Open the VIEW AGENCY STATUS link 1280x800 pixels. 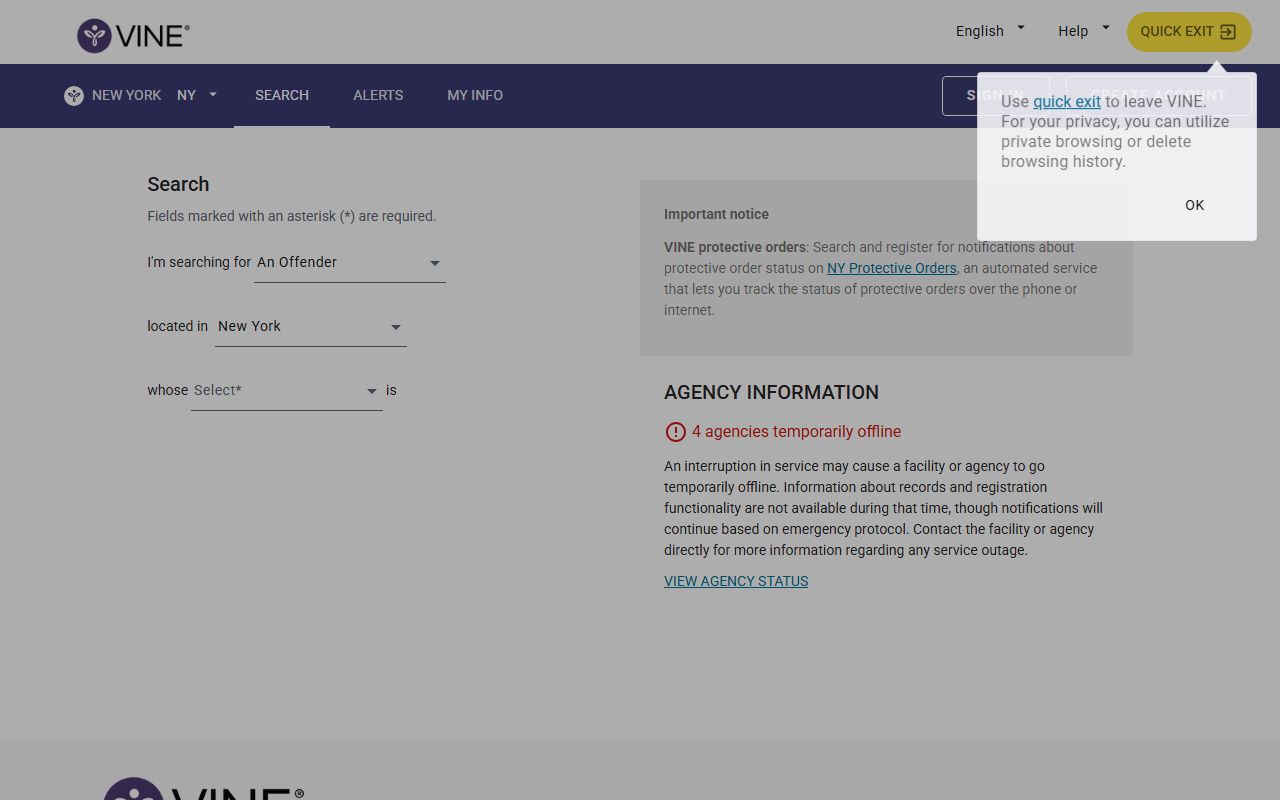(736, 581)
